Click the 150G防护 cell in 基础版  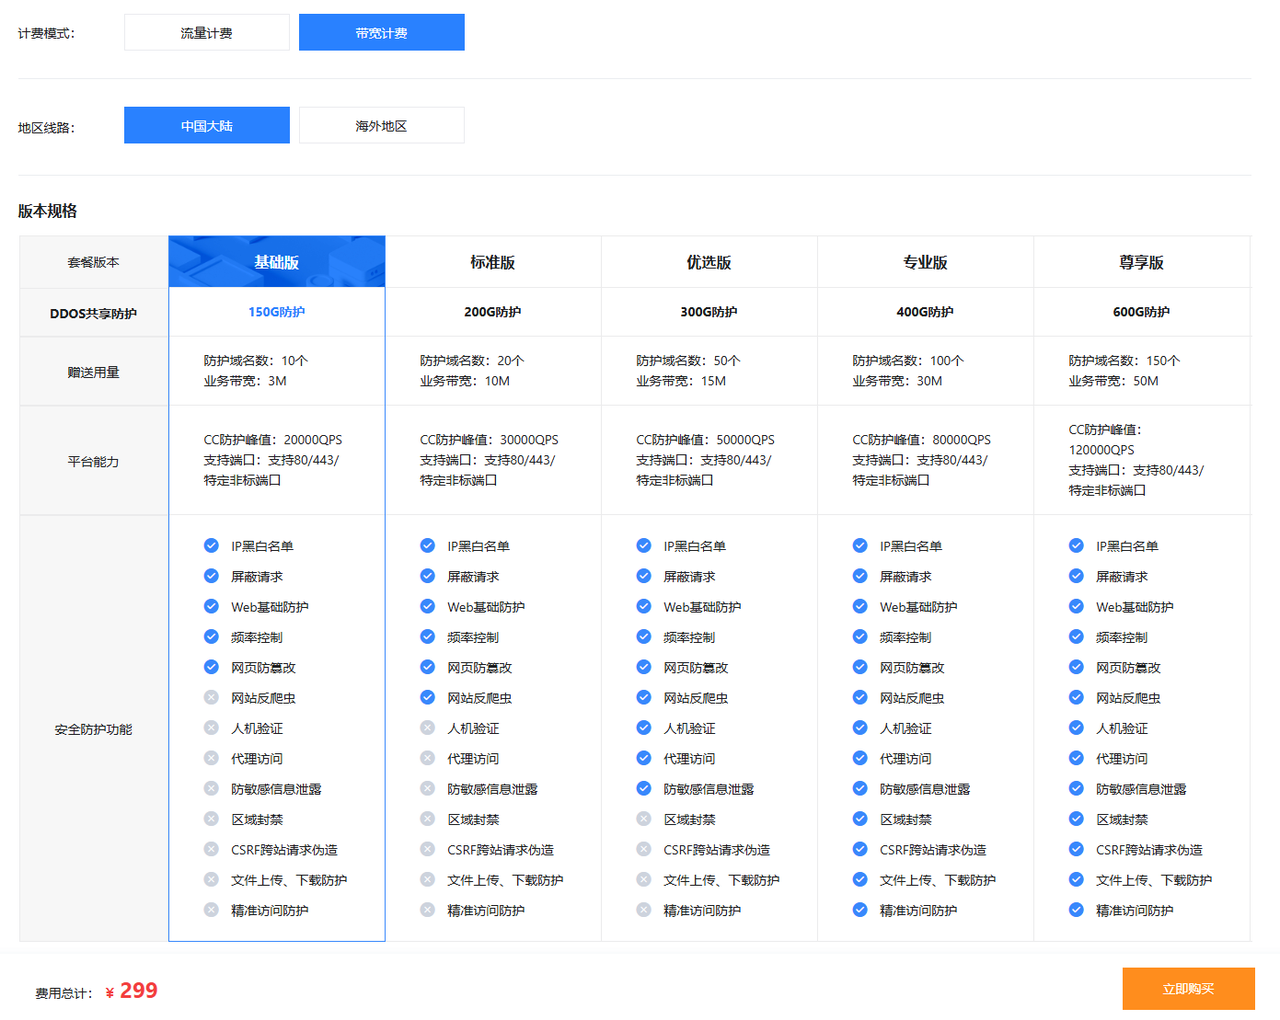(x=277, y=312)
